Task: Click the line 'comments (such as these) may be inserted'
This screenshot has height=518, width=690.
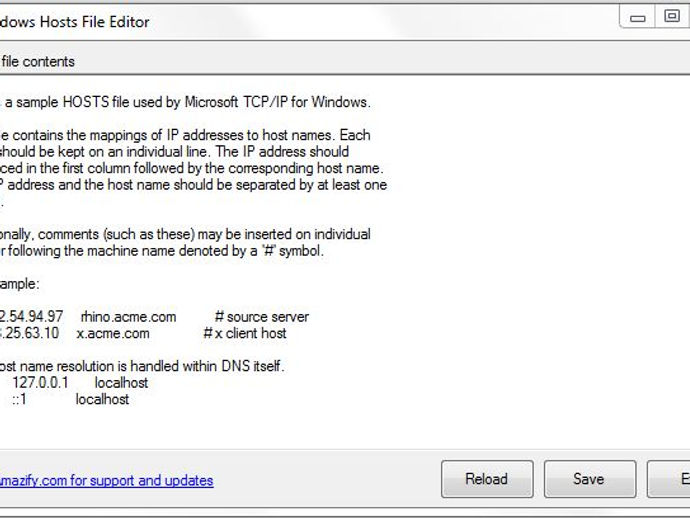Action: click(185, 234)
